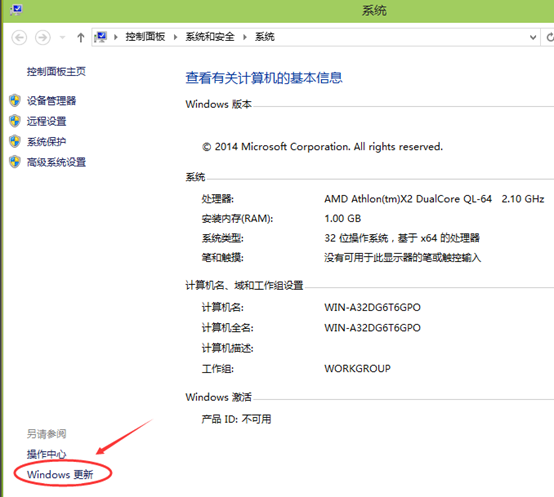Click the shield icon beside 高级系统设置
554x497 pixels.
click(x=15, y=162)
